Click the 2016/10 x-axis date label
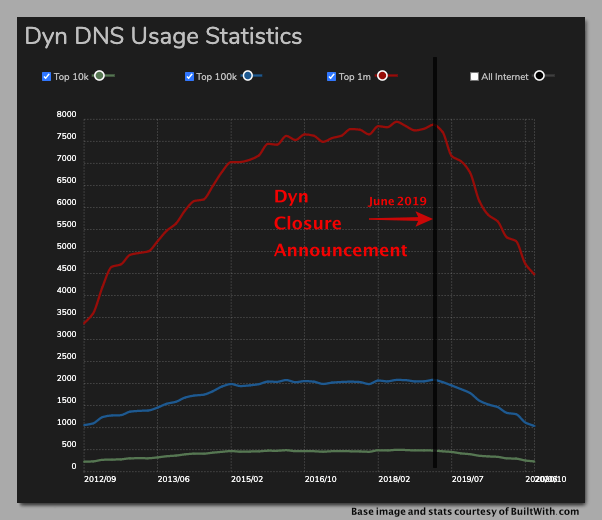The image size is (602, 520). tap(321, 479)
